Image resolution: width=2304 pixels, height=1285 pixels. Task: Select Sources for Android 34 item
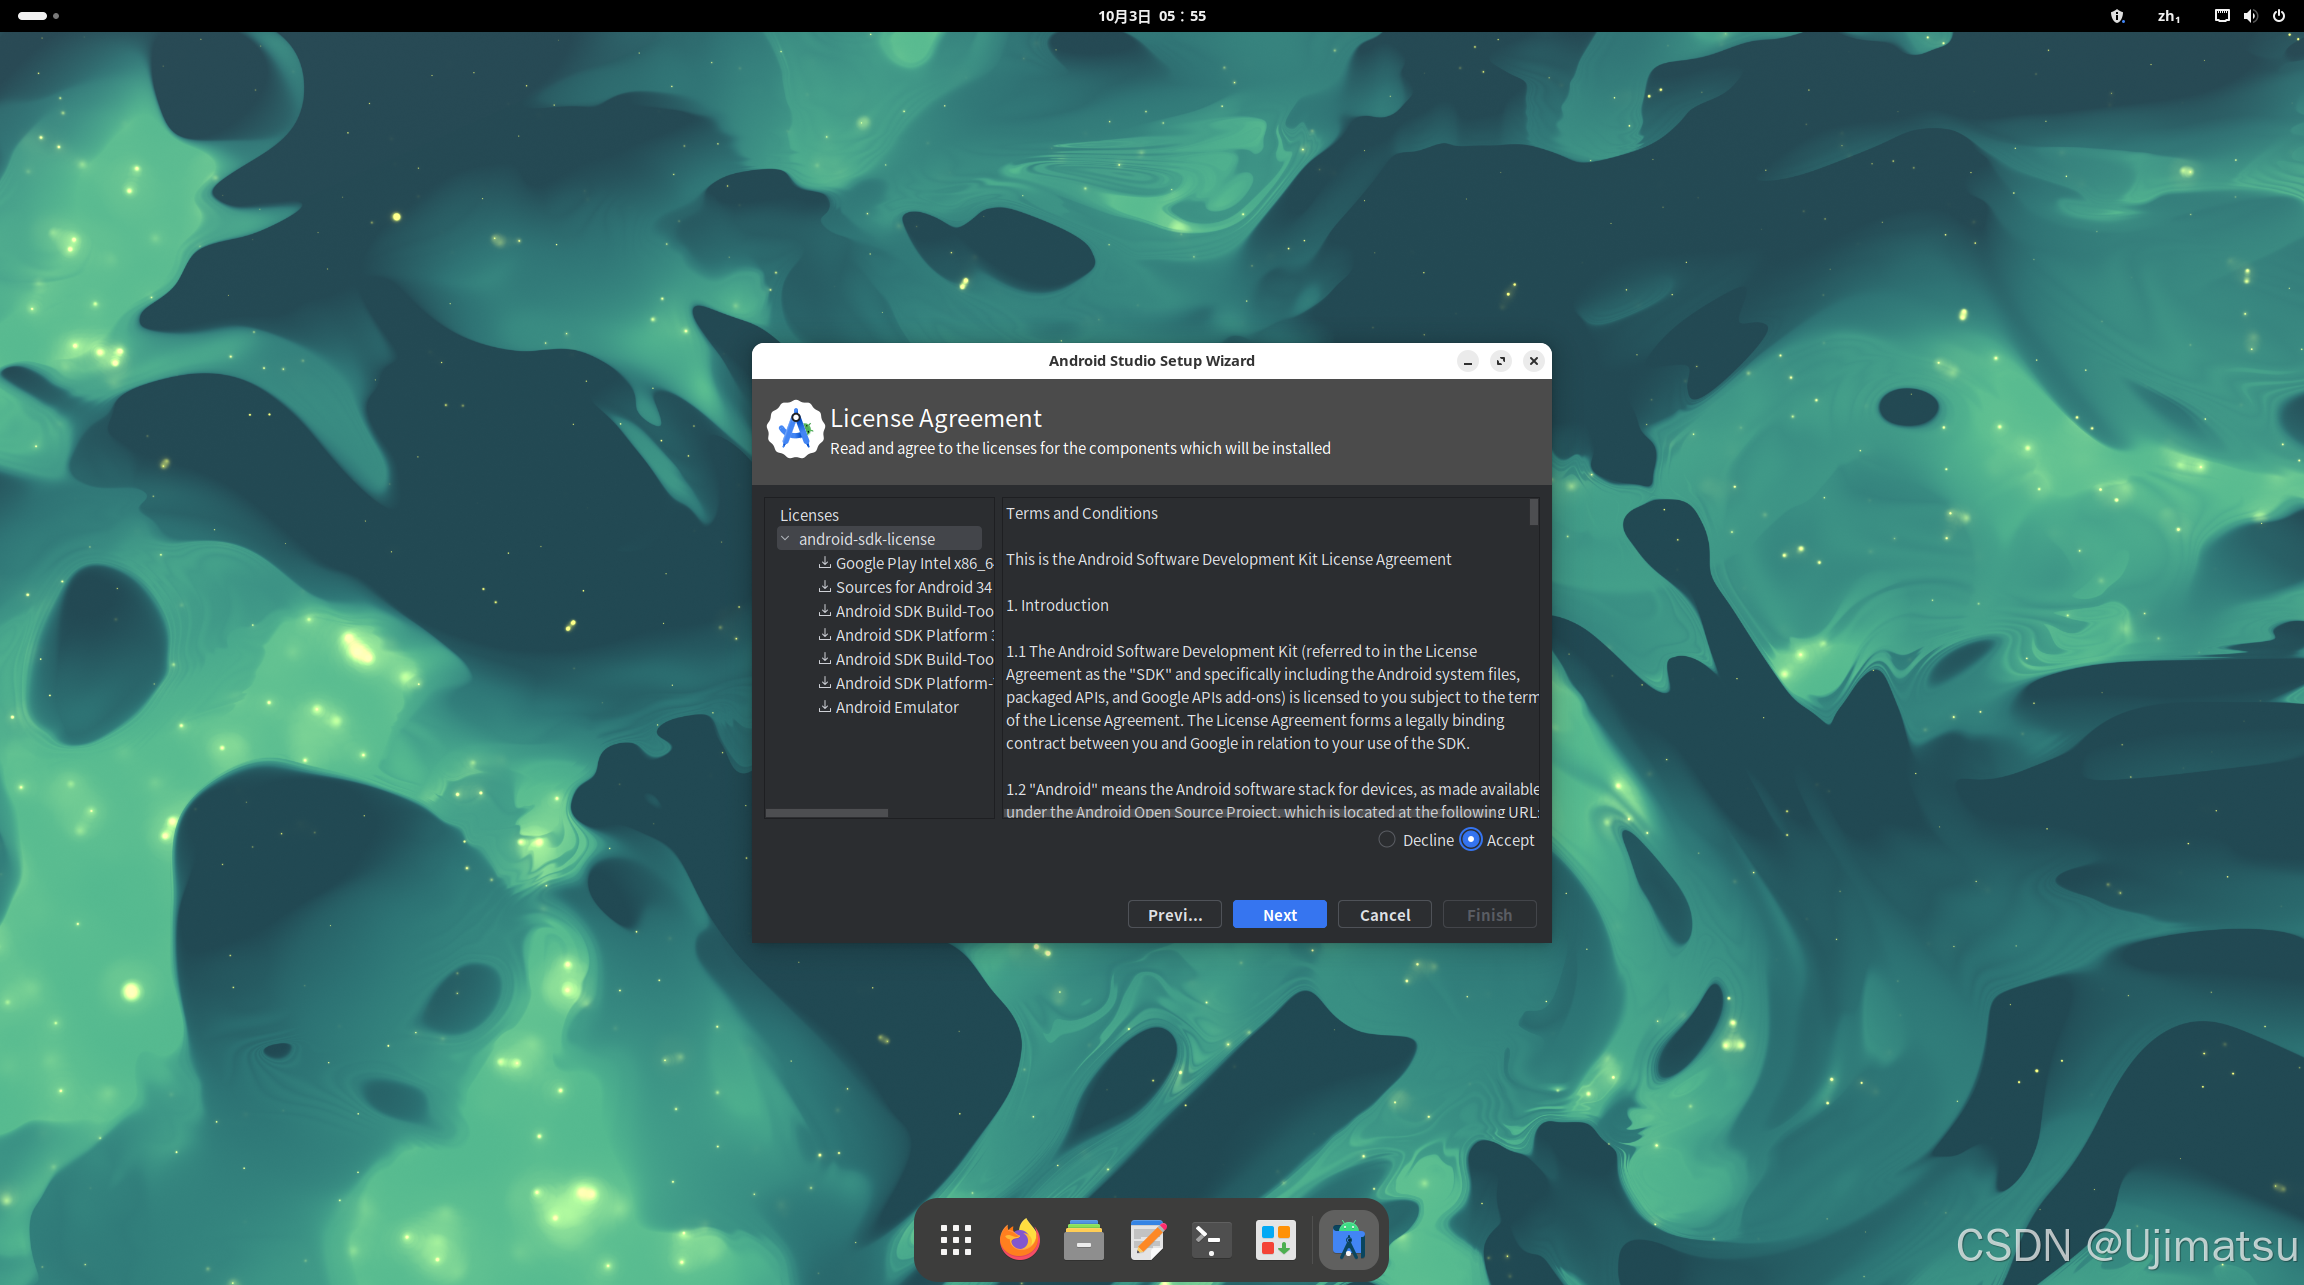(x=913, y=587)
